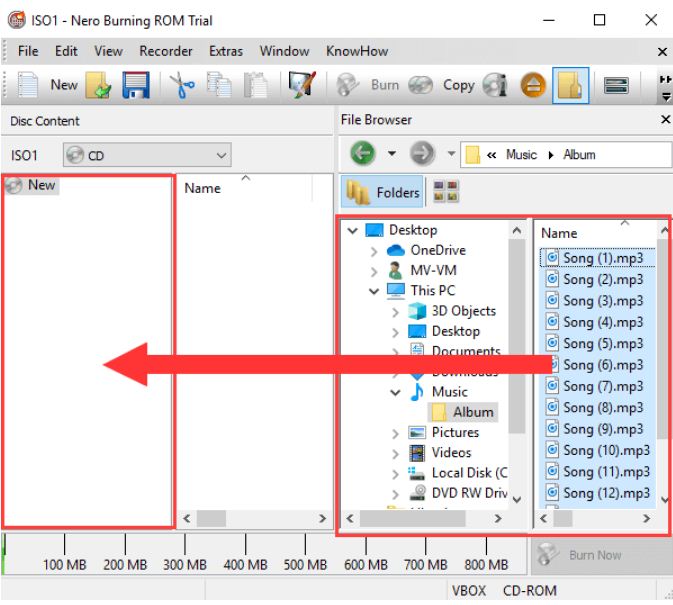Expand the Local Disk (C tree node
Image resolution: width=673 pixels, height=605 pixels.
pyautogui.click(x=395, y=474)
